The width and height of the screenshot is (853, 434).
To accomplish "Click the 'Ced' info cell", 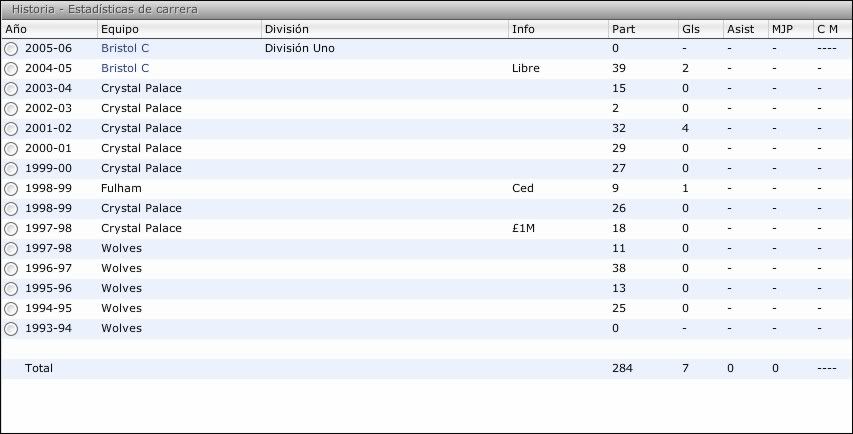I will click(523, 188).
